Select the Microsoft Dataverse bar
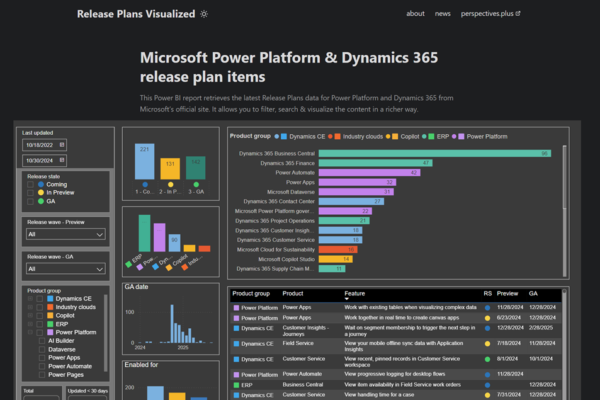Viewport: 600px width, 400px height. pos(356,192)
